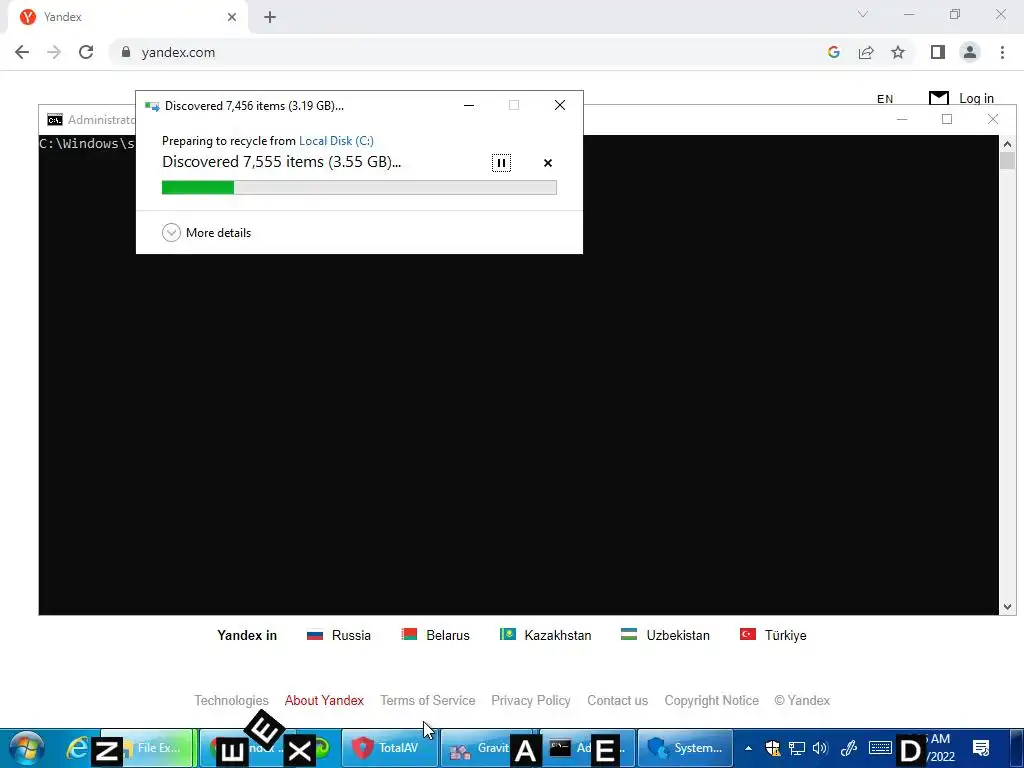1024x768 pixels.
Task: Open a new browser tab
Action: pos(270,17)
